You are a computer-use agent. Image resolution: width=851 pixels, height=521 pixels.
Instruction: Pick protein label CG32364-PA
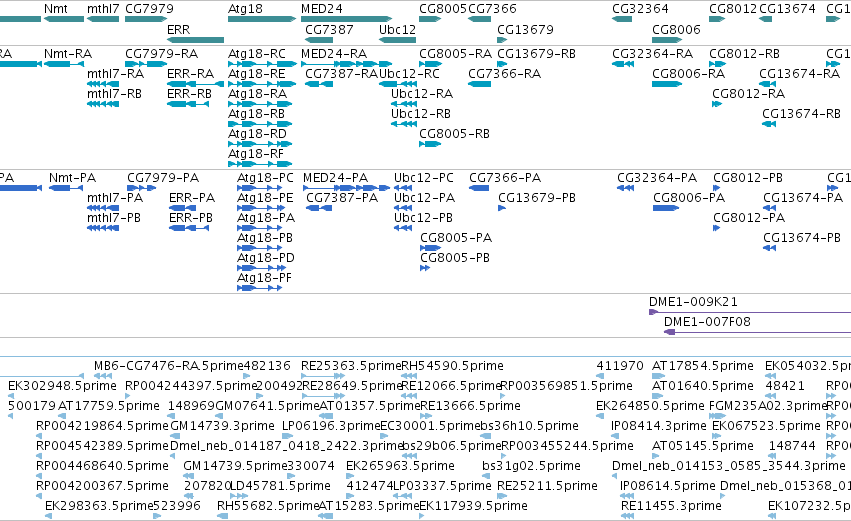pos(657,178)
